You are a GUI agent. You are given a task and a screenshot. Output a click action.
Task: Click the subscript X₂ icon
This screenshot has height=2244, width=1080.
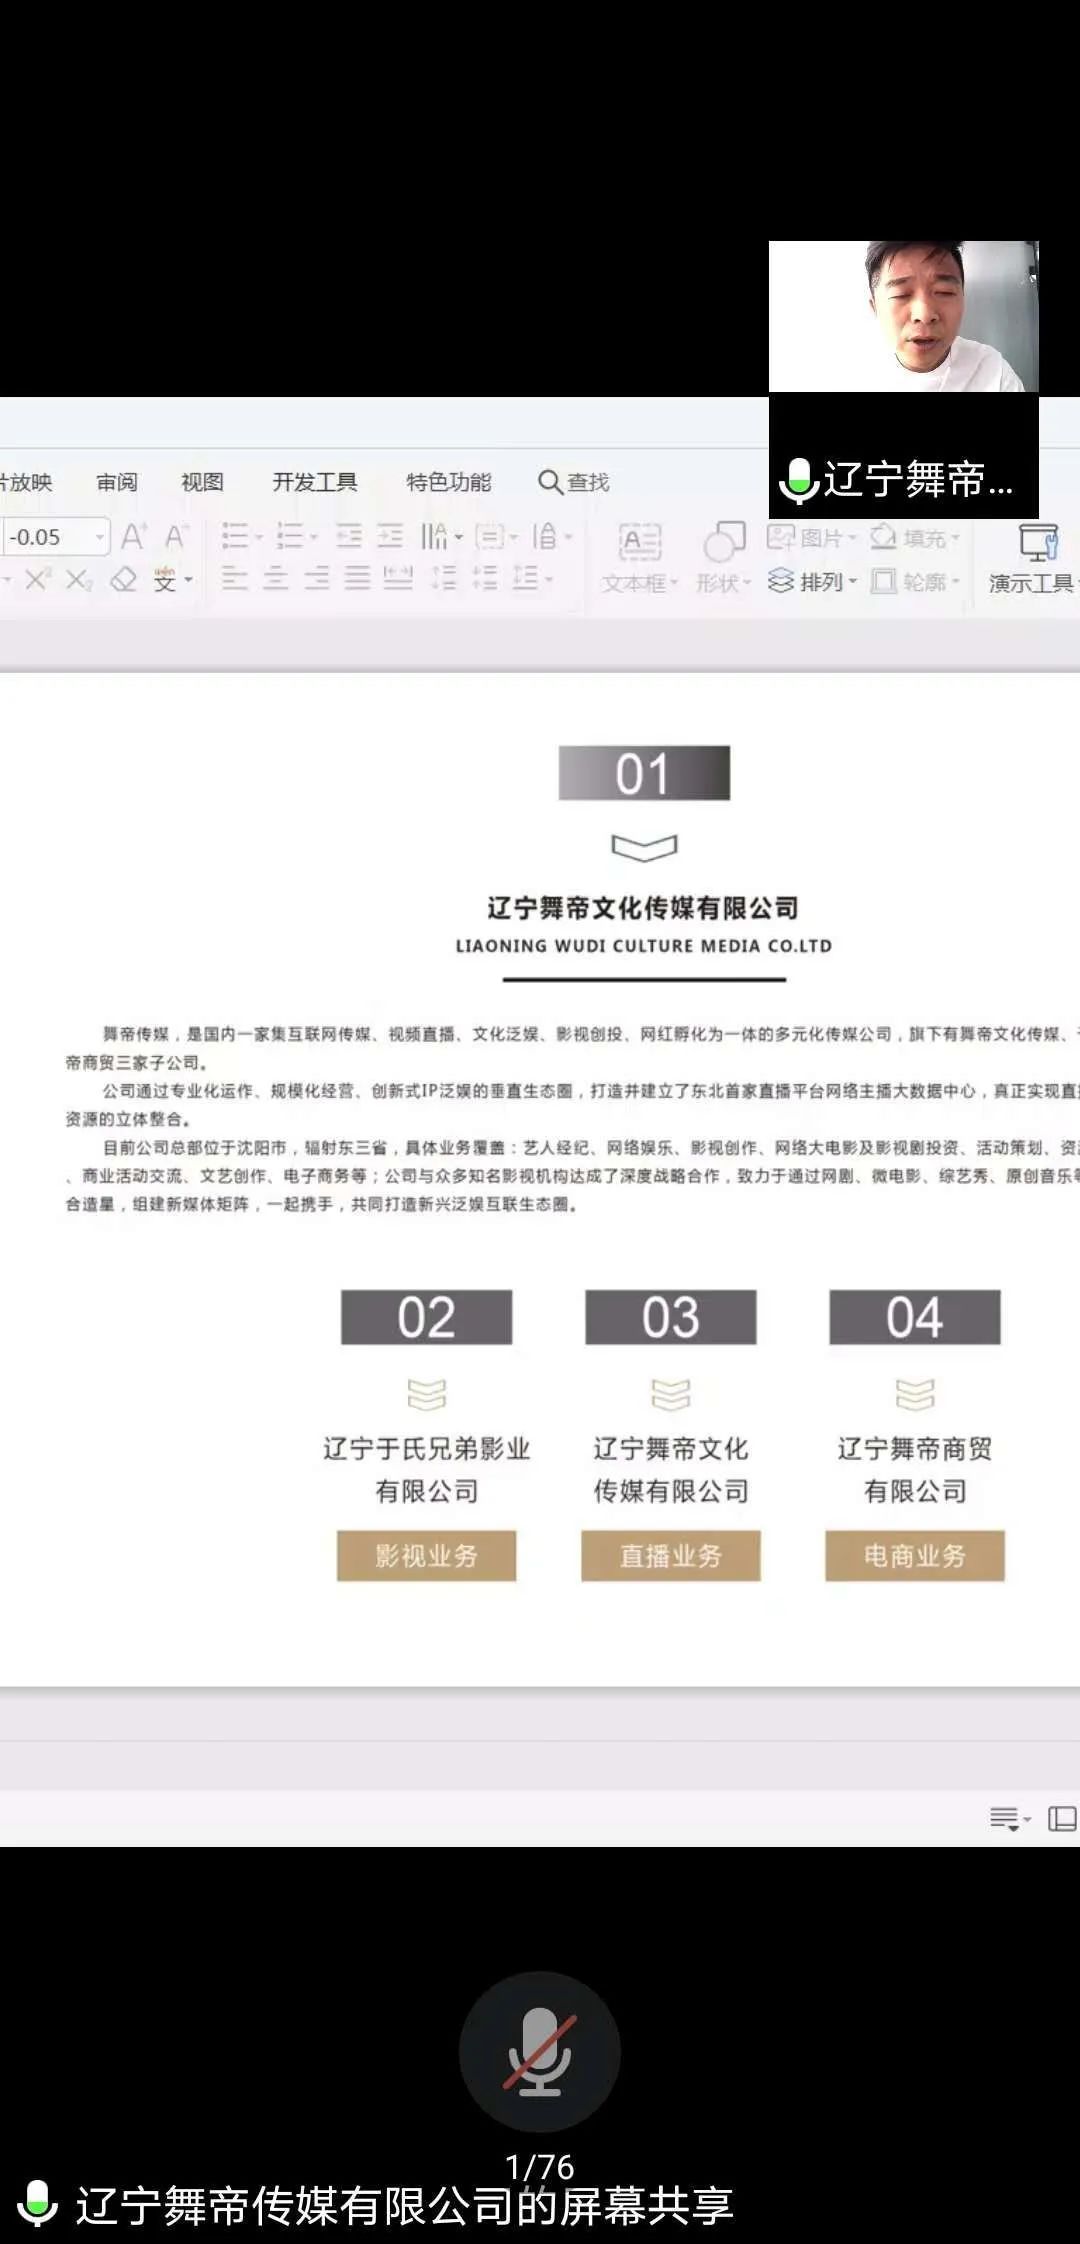point(78,580)
